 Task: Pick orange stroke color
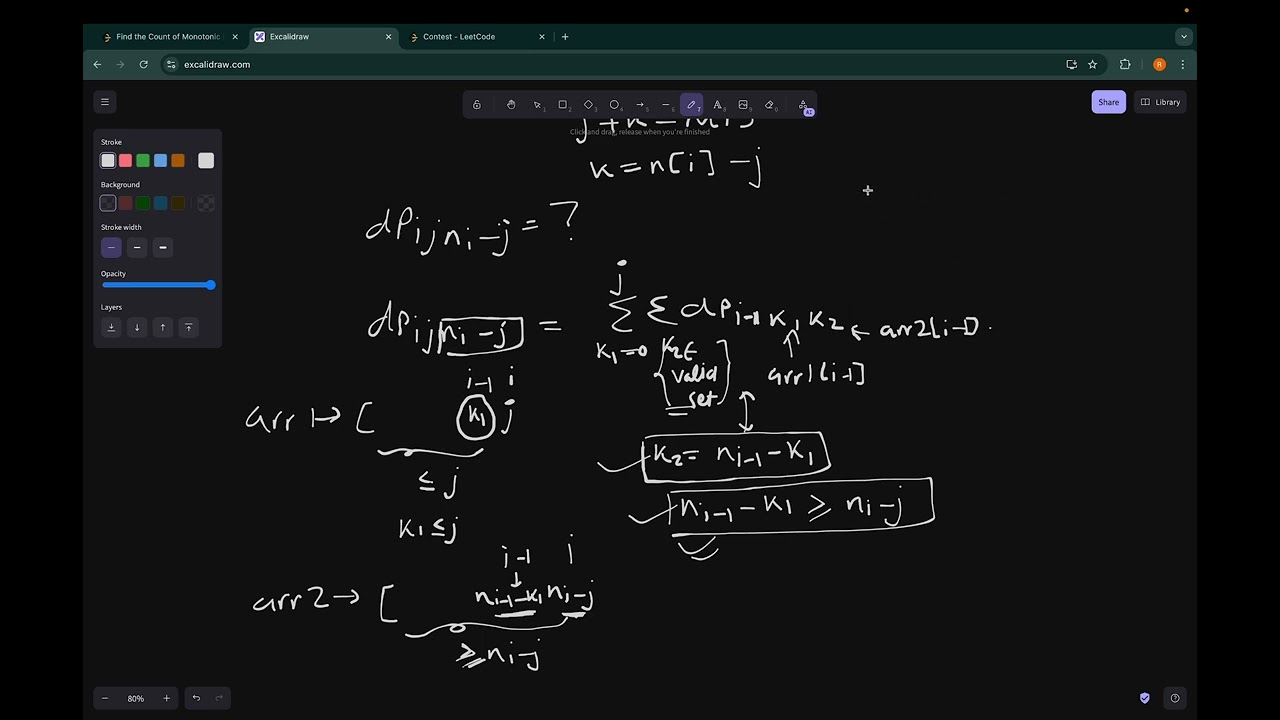178,161
